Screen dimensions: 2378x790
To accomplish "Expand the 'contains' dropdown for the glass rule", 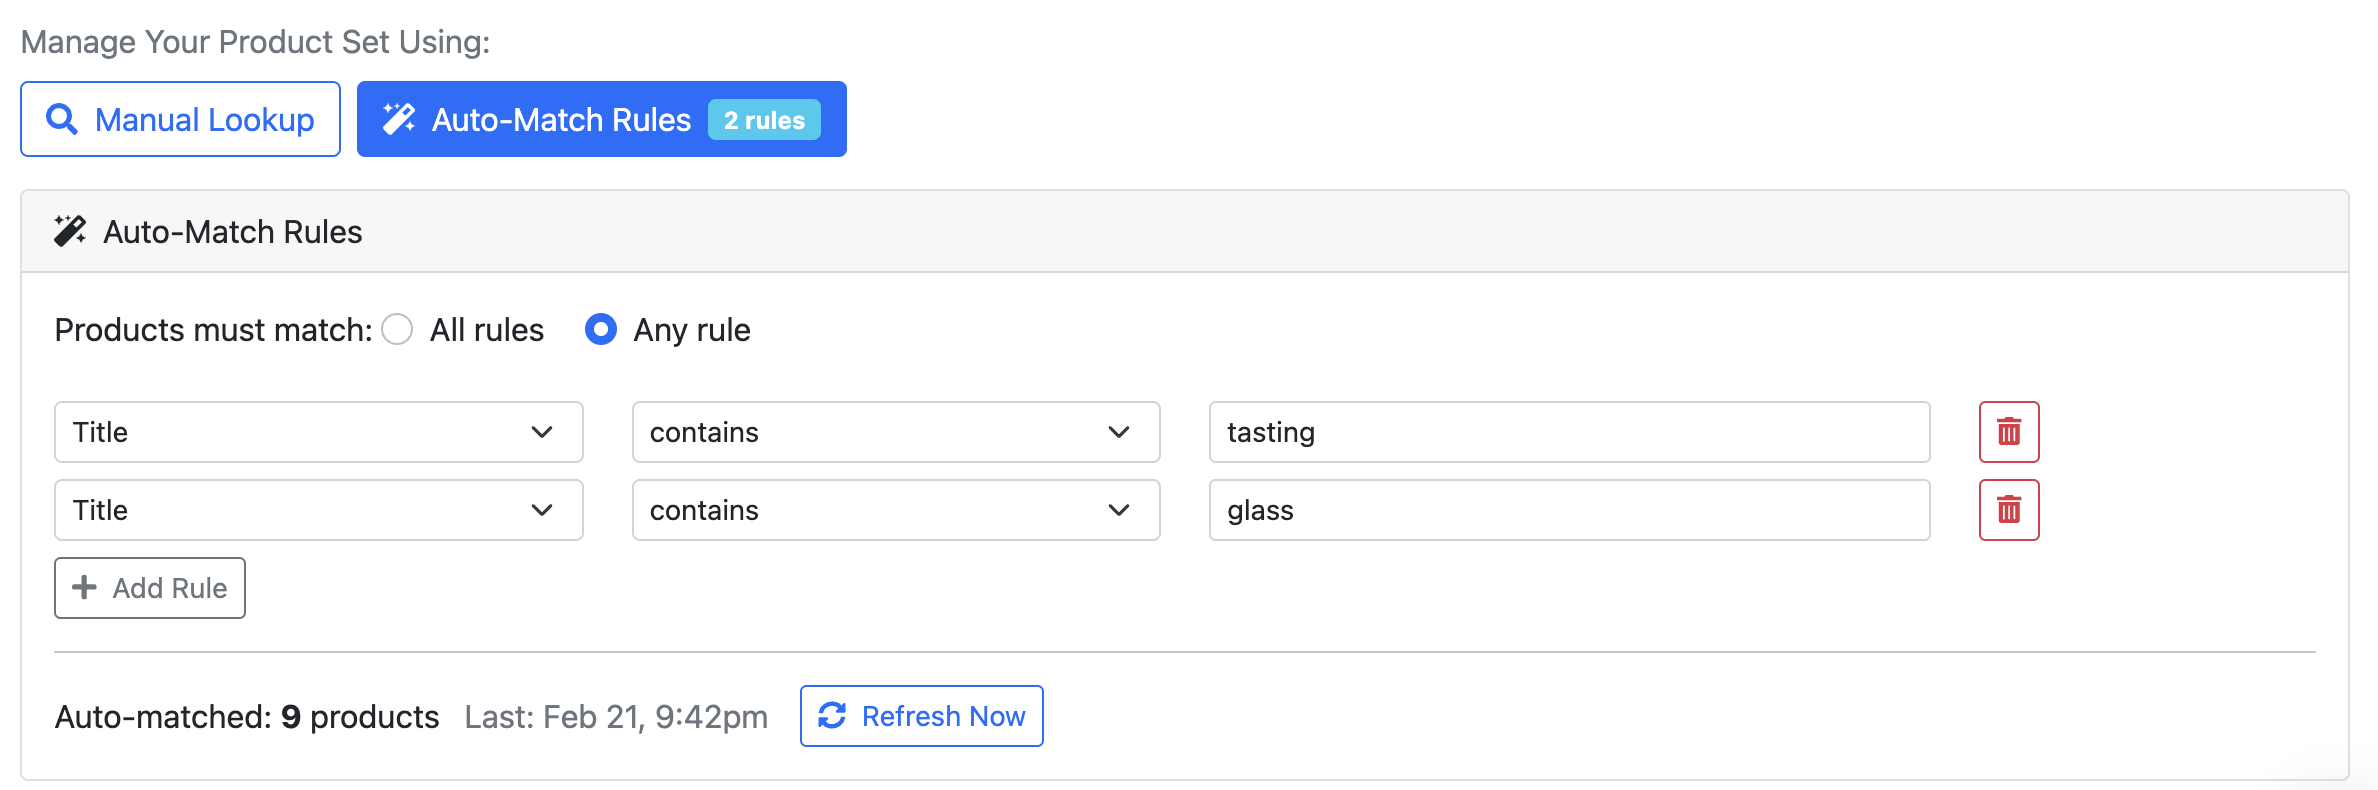I will click(895, 510).
